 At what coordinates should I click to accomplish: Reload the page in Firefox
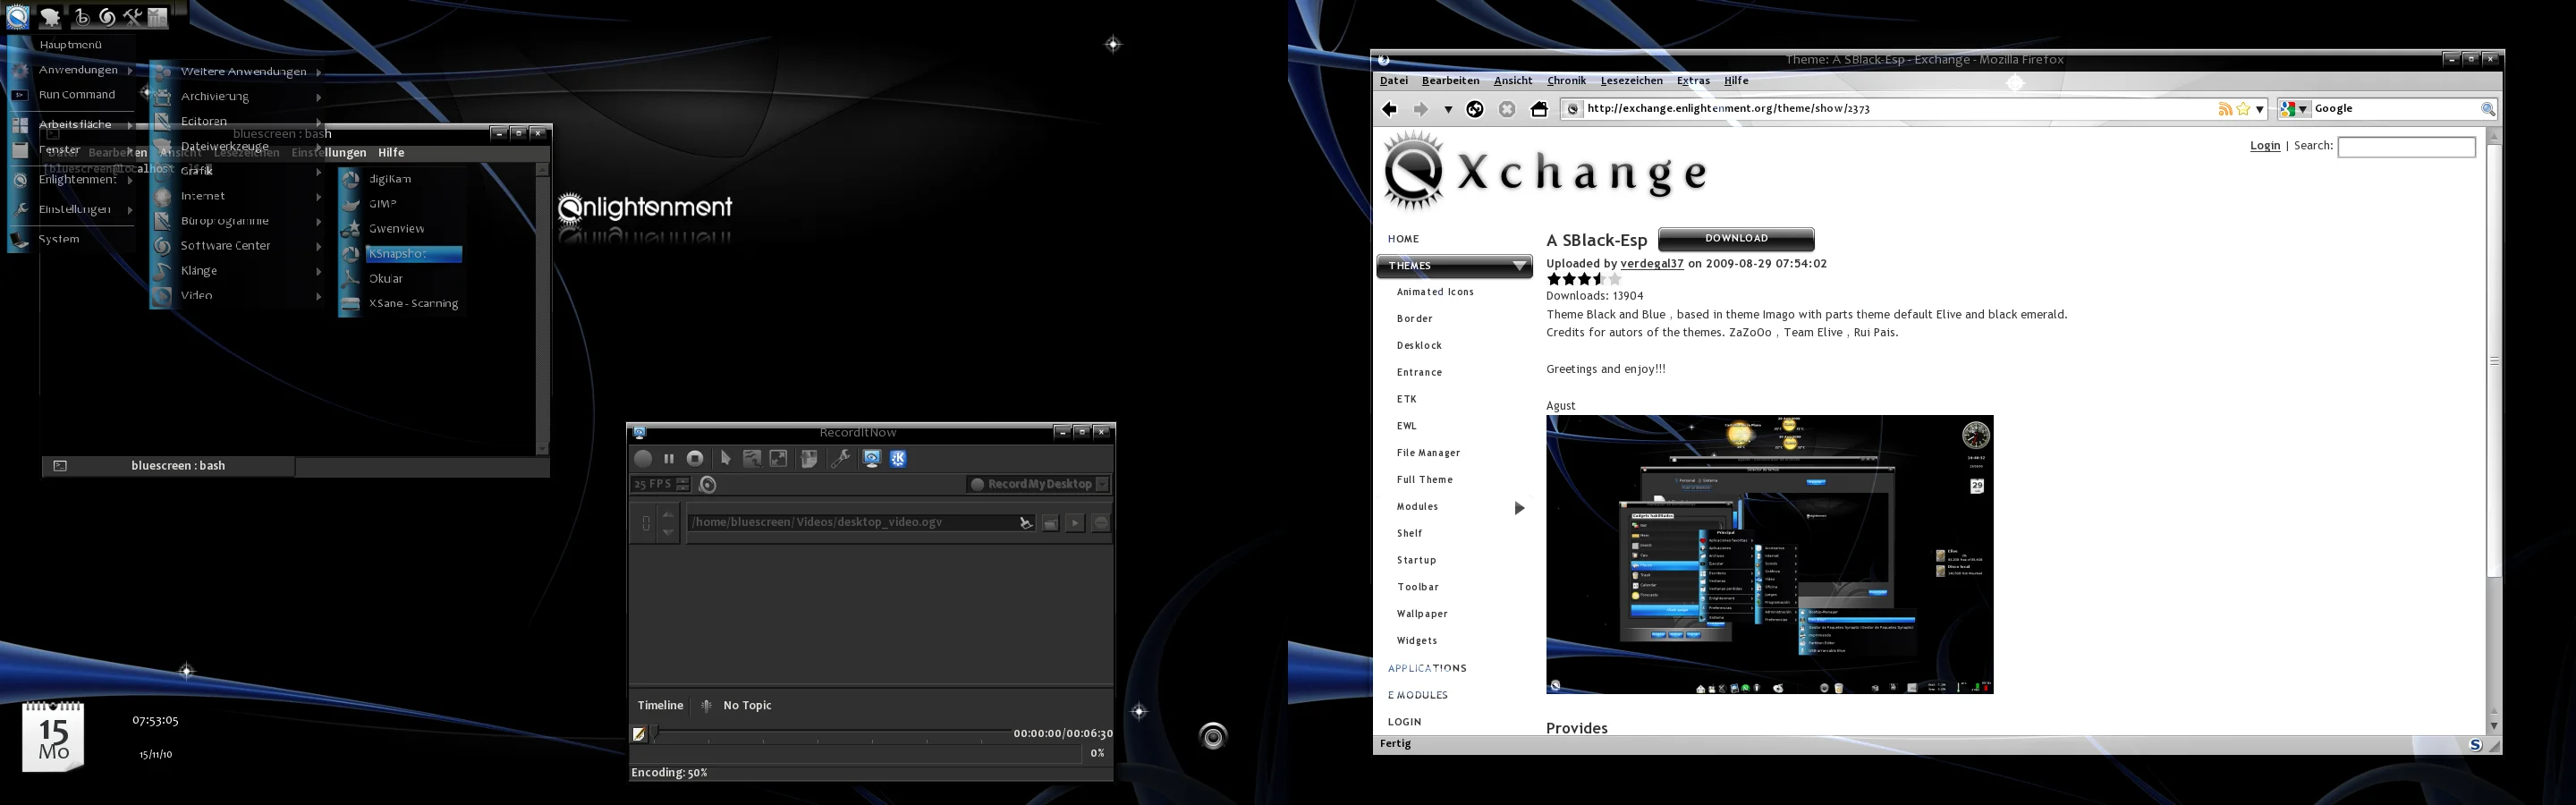[1475, 109]
